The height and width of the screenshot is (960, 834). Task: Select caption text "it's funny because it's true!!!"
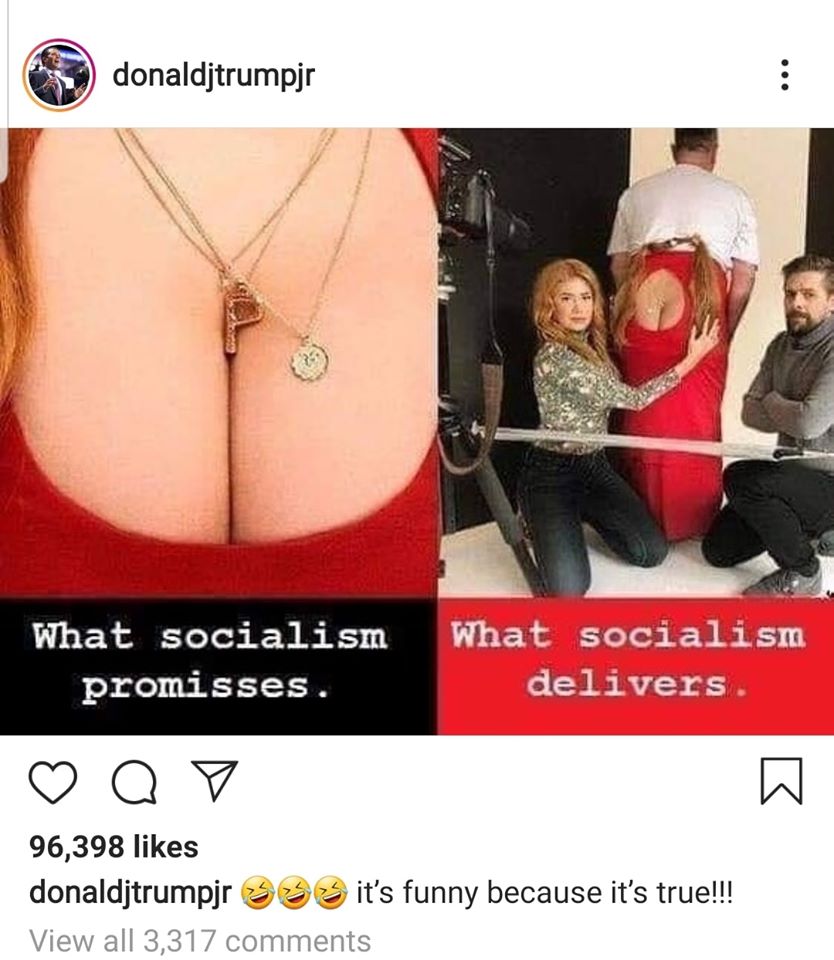[x=544, y=893]
